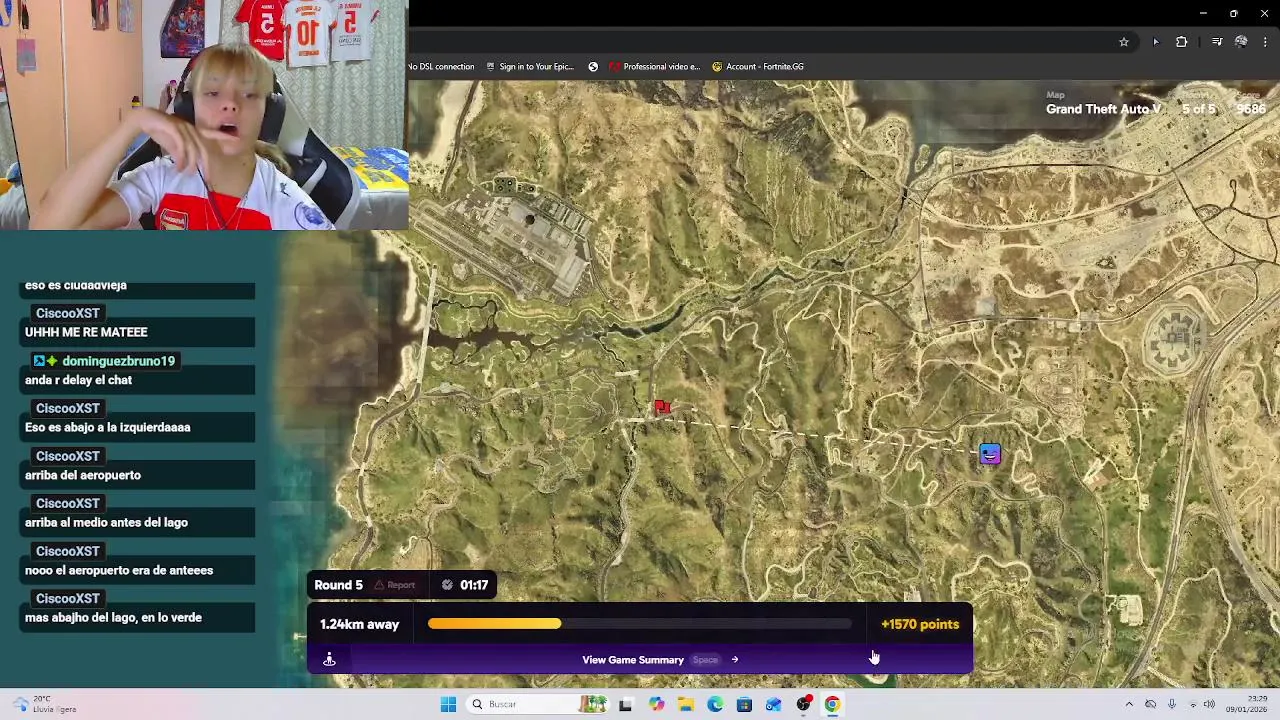The image size is (1280, 720).
Task: Click the +1570 points label
Action: [920, 624]
